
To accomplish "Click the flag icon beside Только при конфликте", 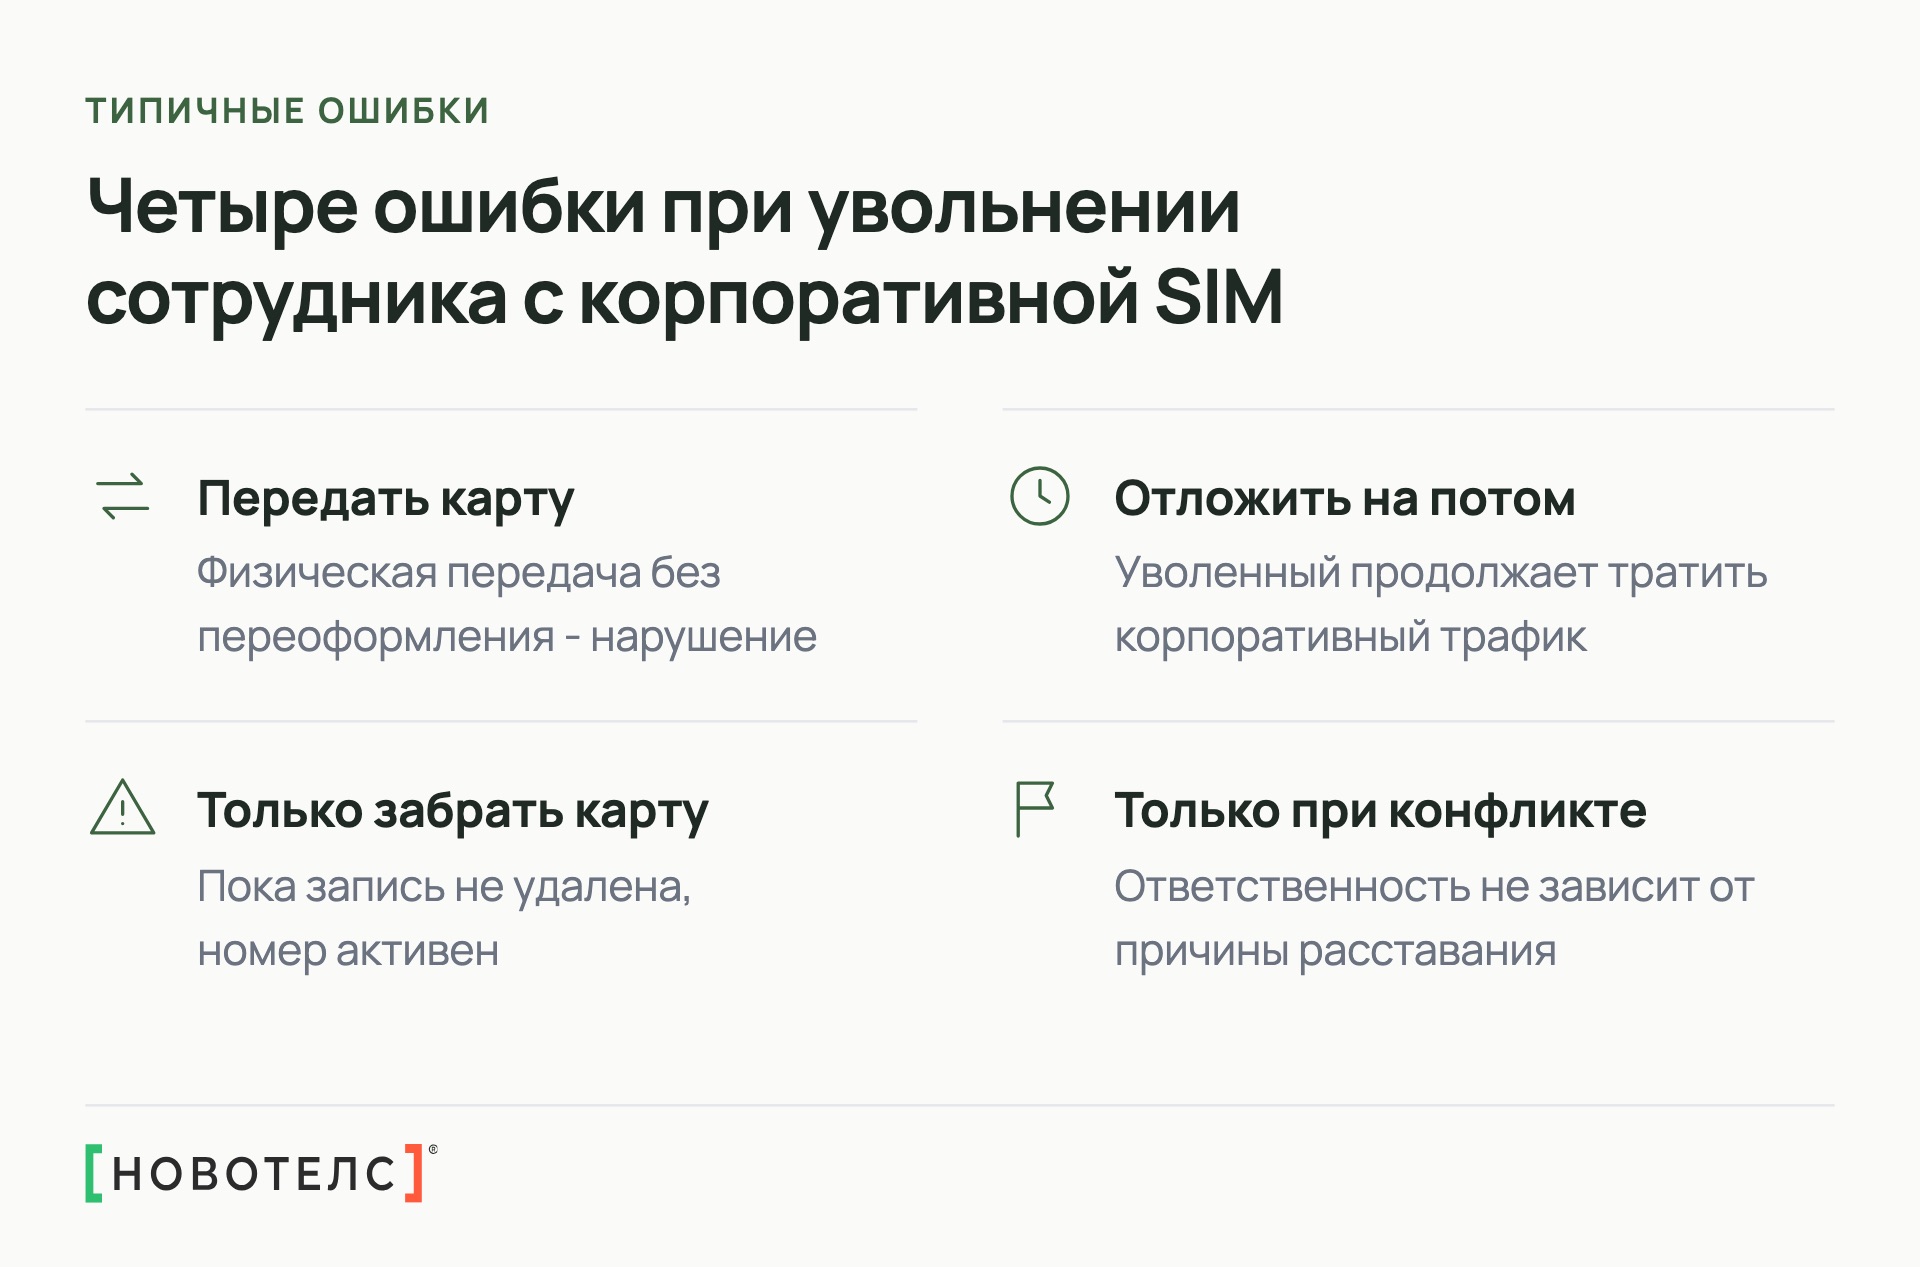I will click(1035, 809).
